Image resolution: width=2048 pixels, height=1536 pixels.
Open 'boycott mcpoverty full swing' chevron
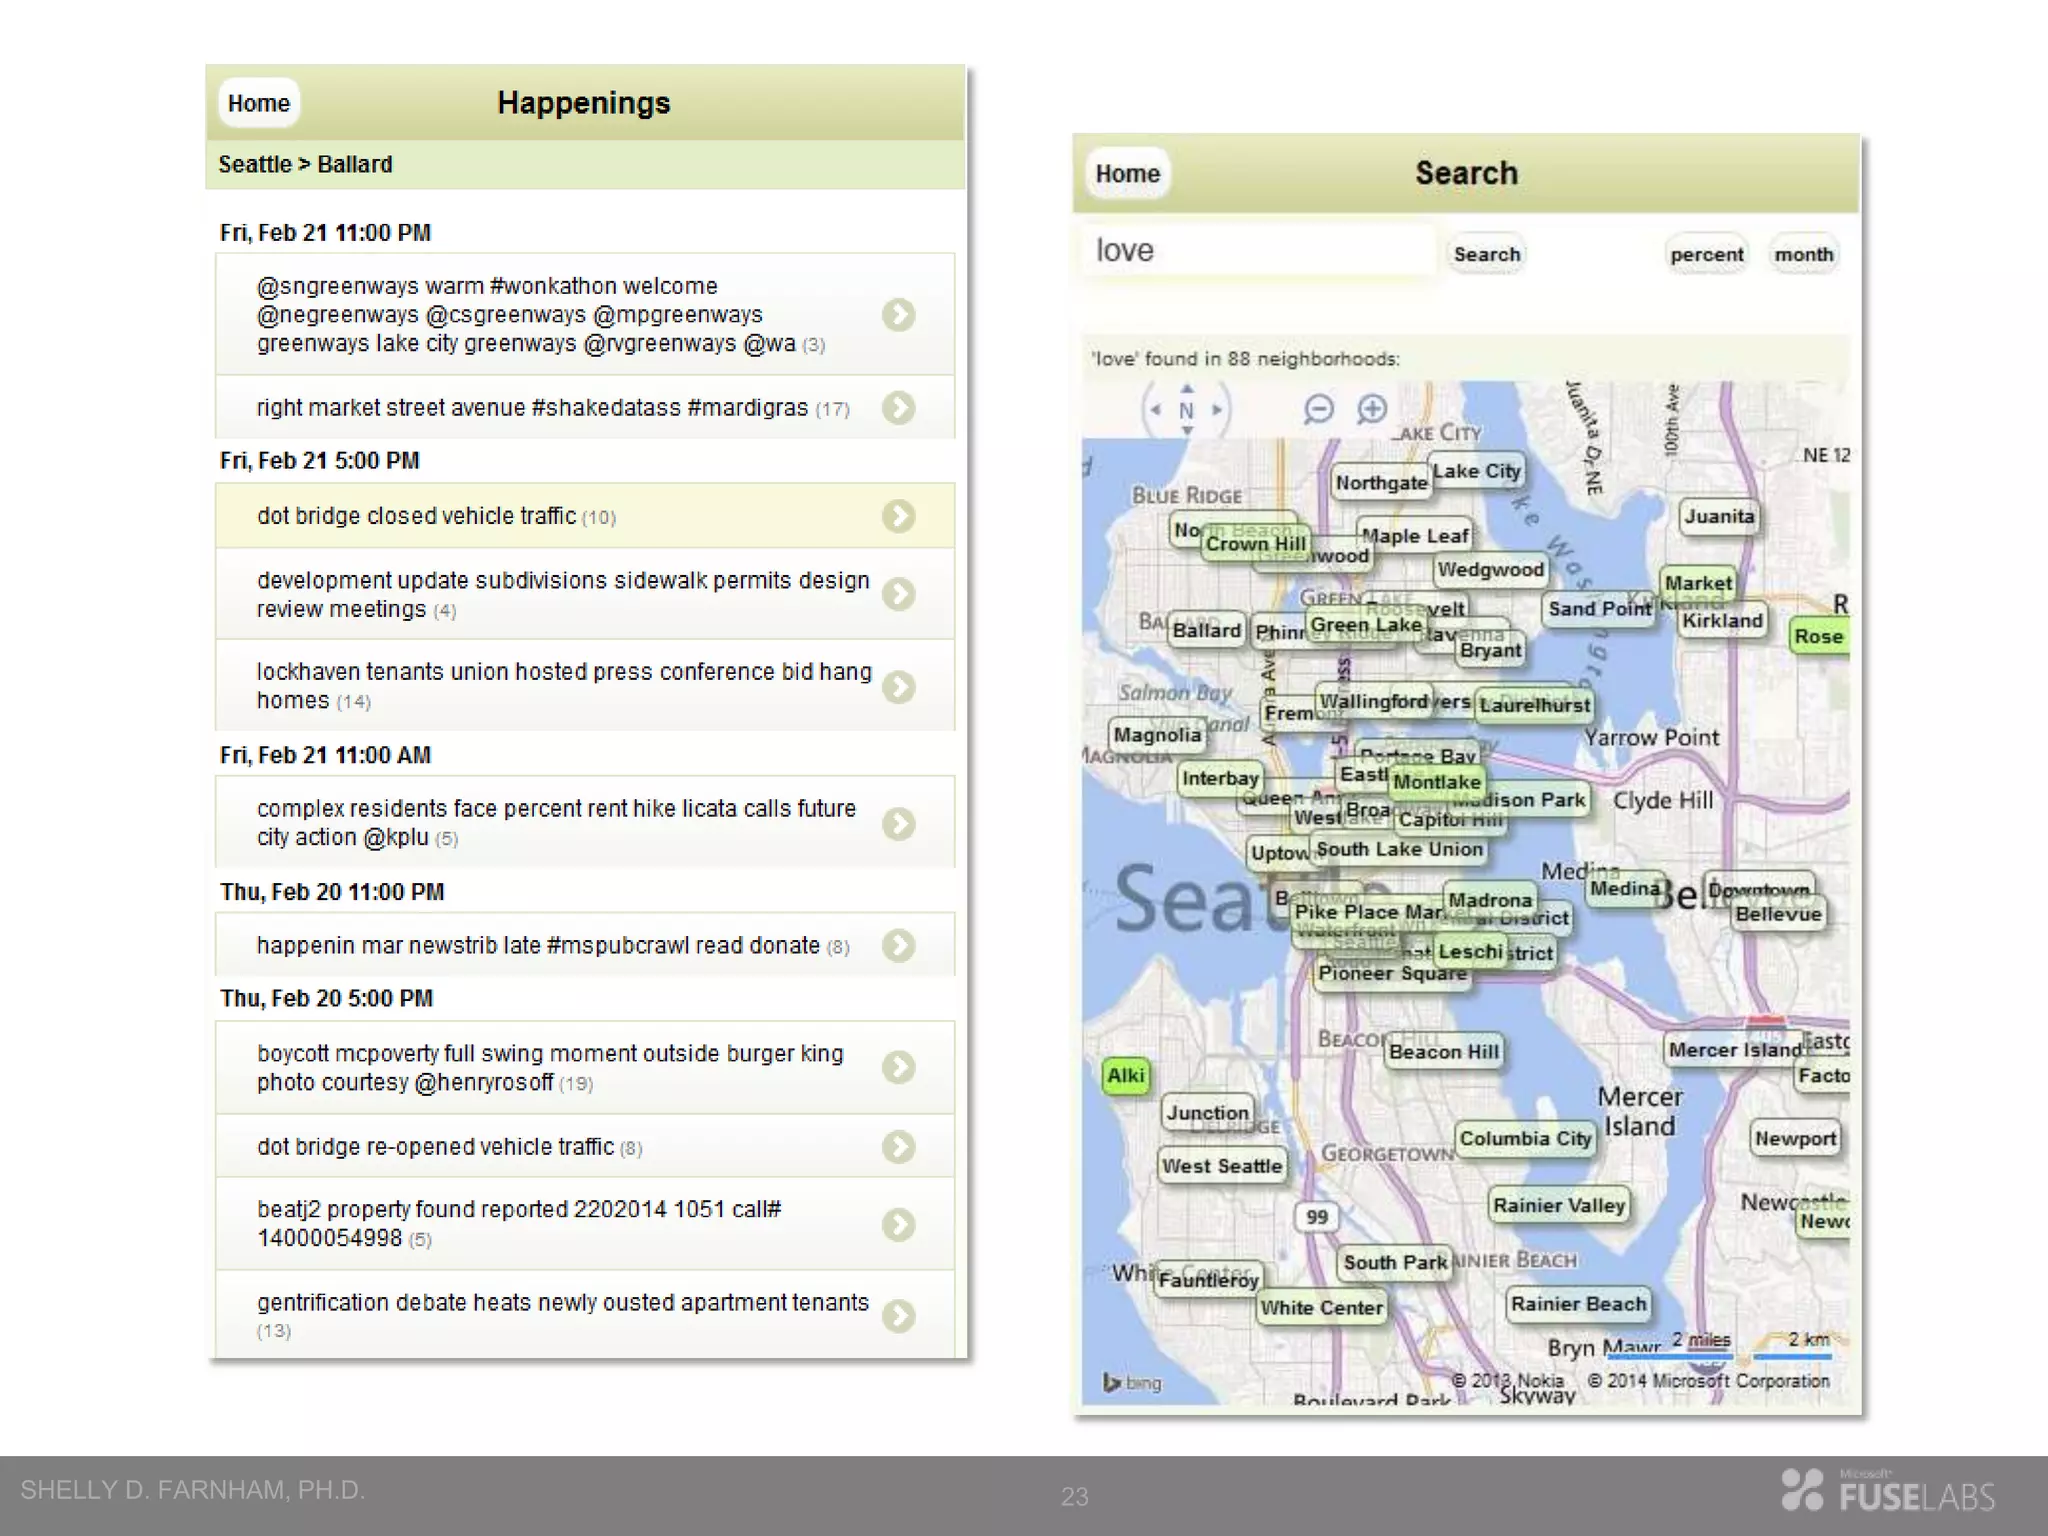tap(898, 1067)
